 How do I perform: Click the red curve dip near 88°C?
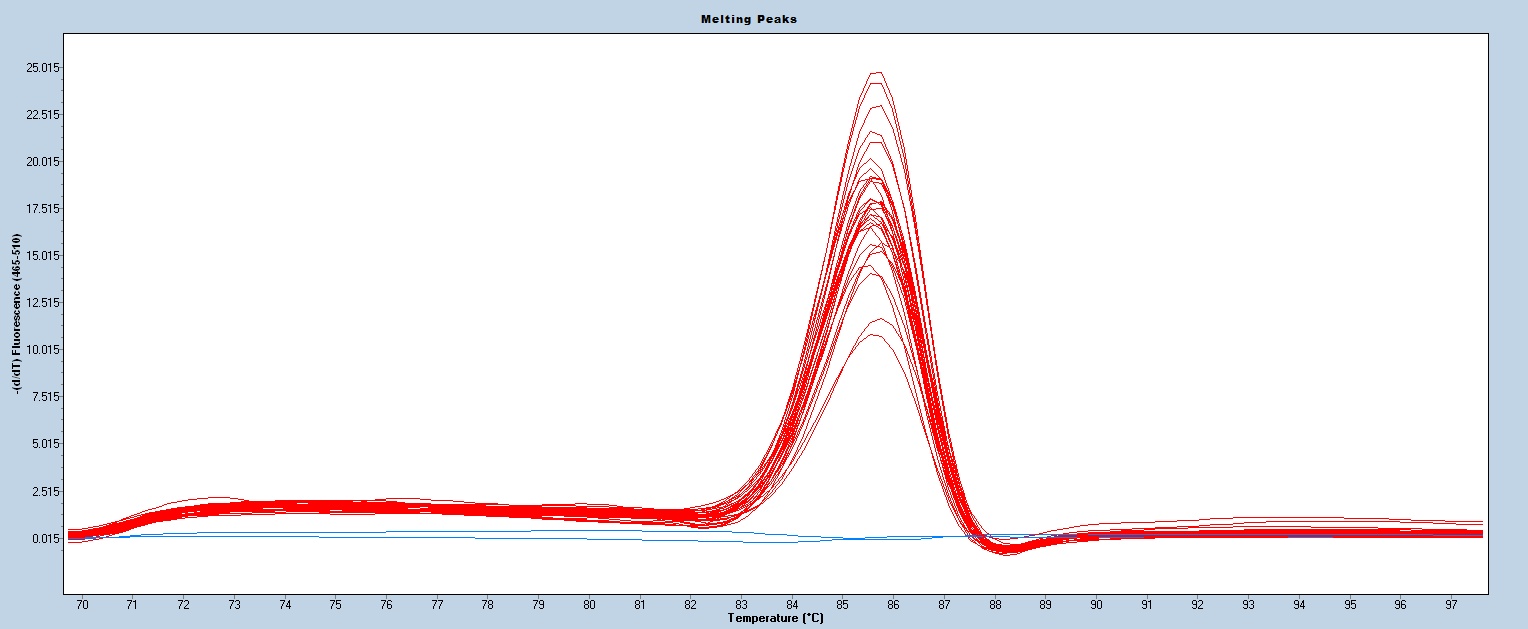(1007, 549)
